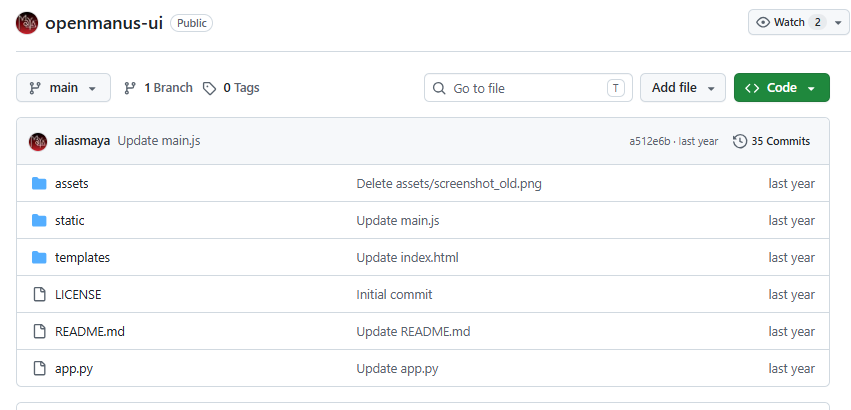Viewport: 851px width, 410px height.
Task: Open the templates folder
Action: 82,257
